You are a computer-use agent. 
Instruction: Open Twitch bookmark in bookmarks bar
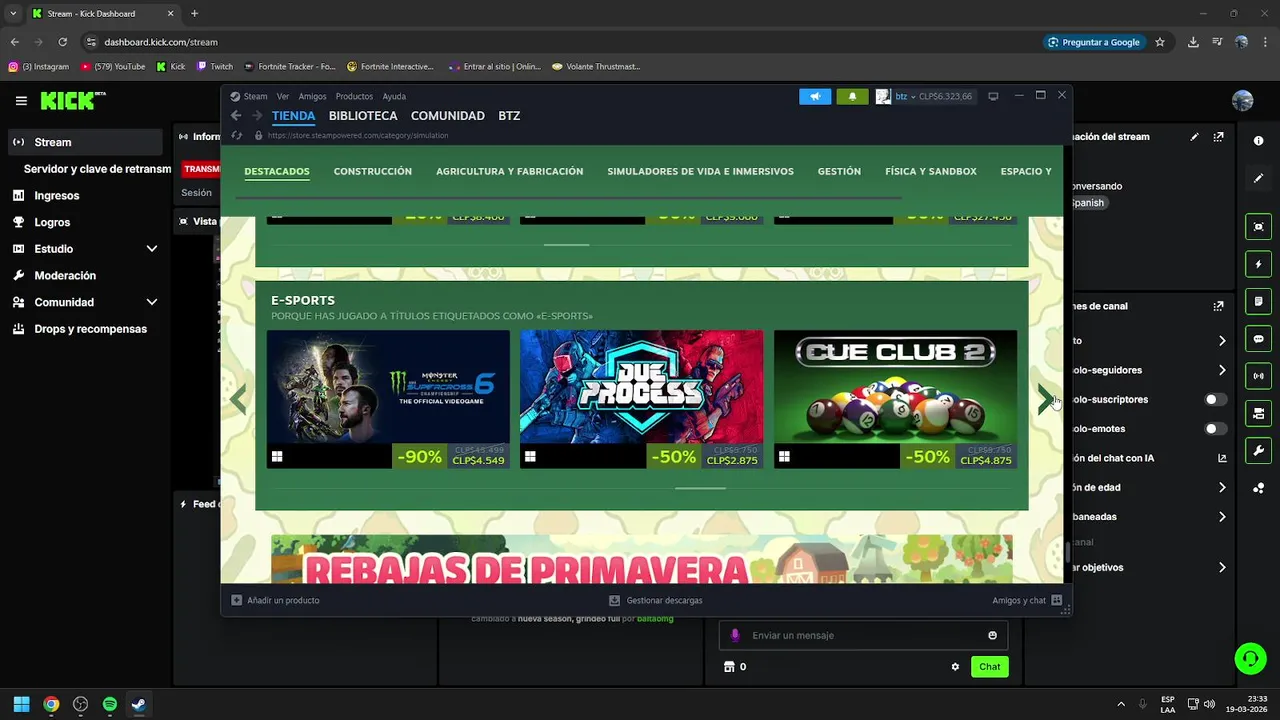[x=215, y=67]
